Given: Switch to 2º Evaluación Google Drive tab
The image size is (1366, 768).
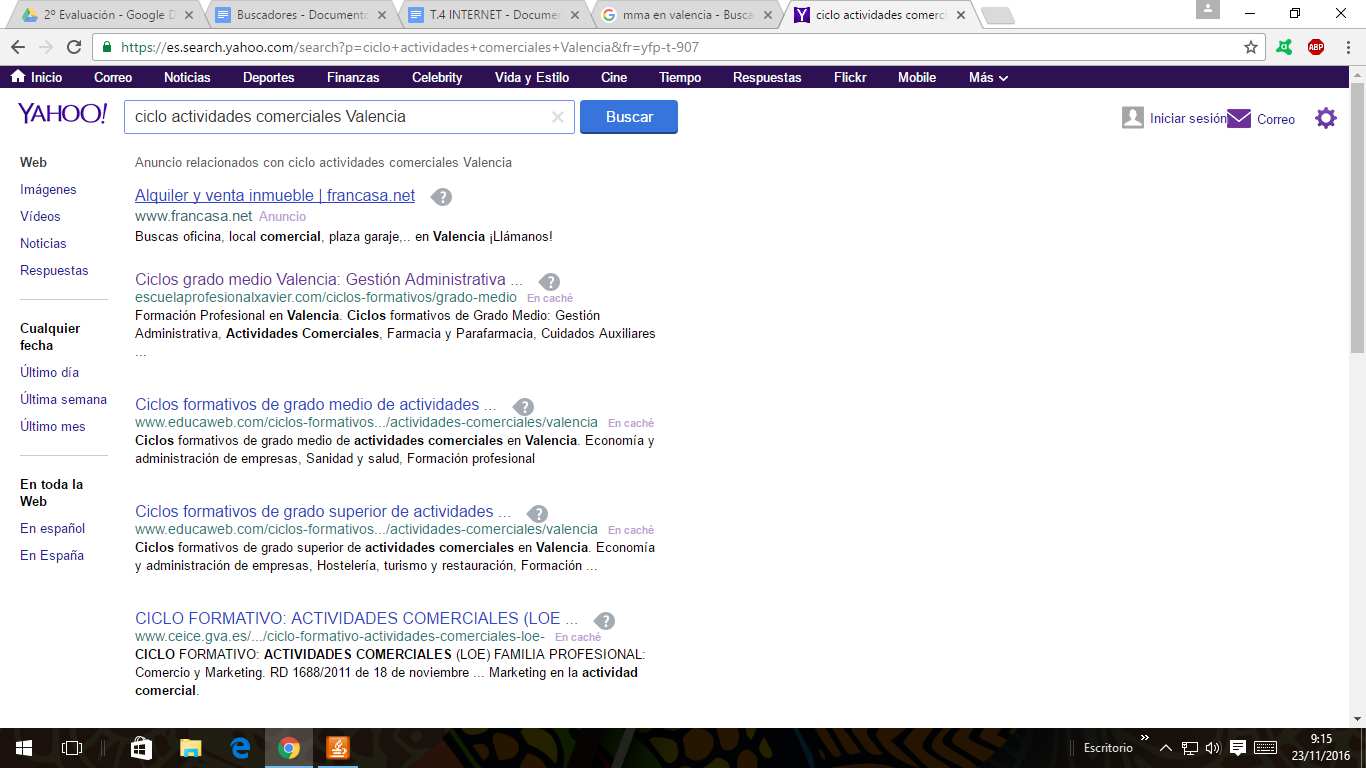Looking at the screenshot, I should click(105, 15).
